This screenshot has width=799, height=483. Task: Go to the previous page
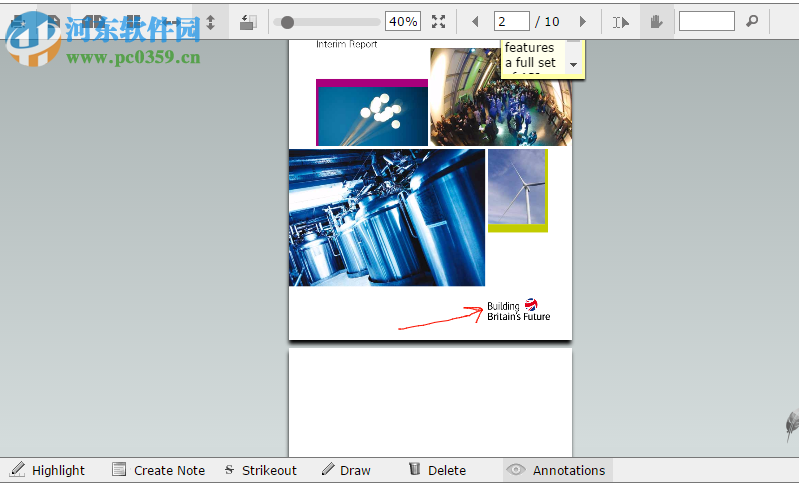pos(475,21)
